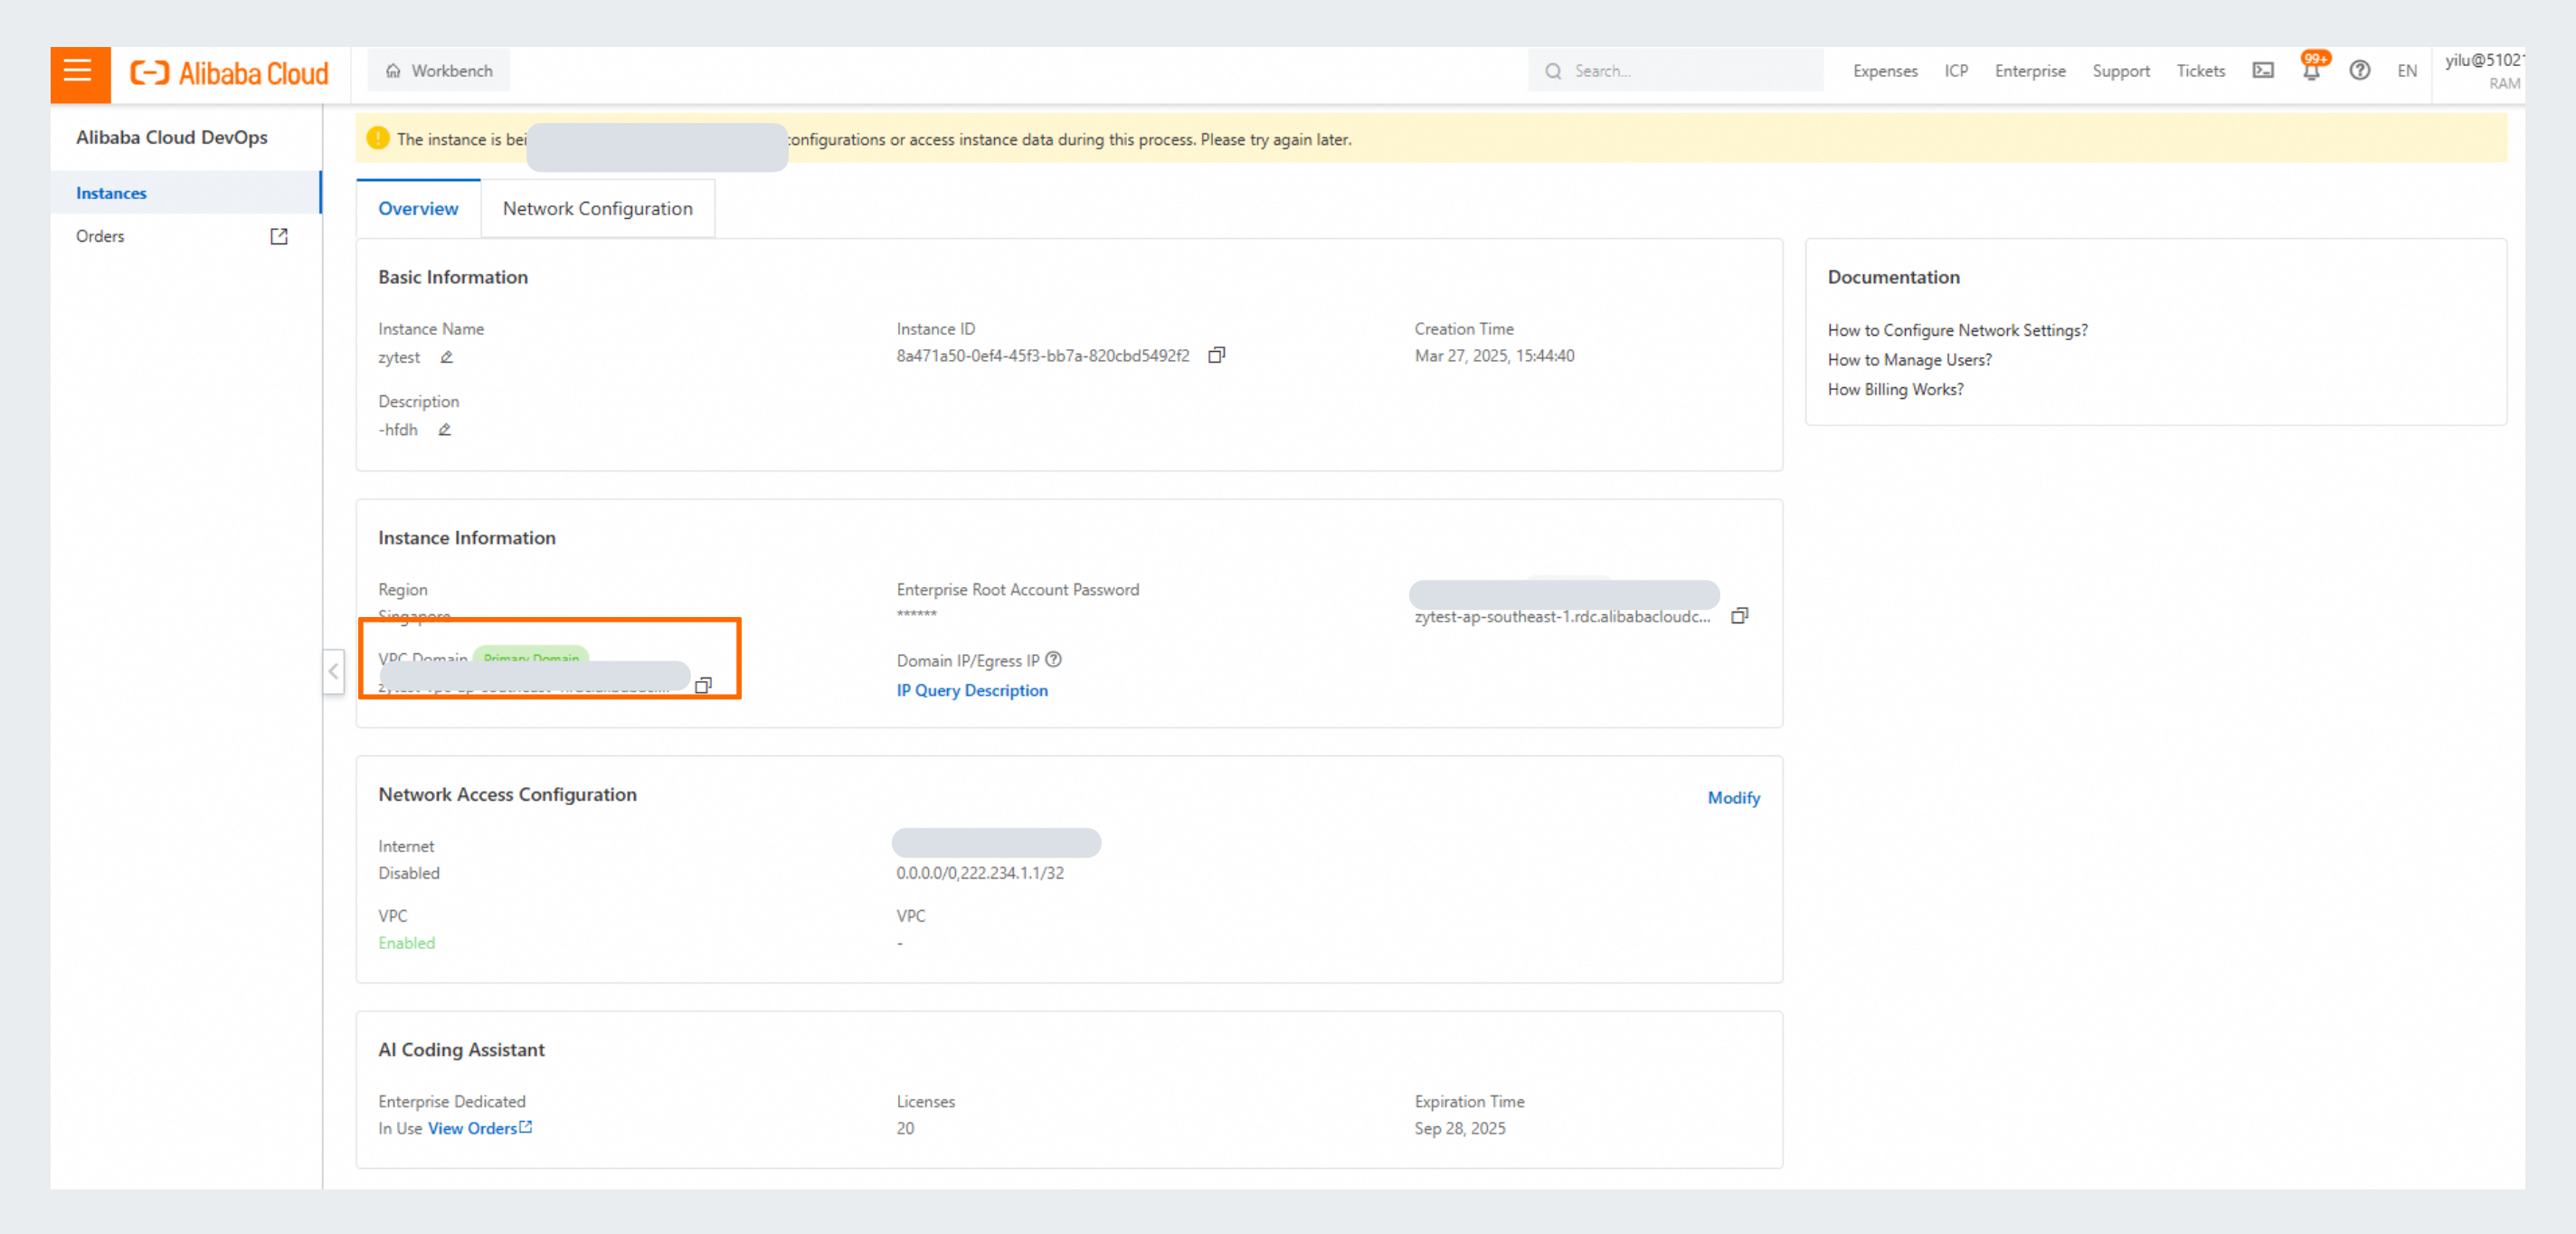Copy the VPC Domain address
2576x1234 pixels.
coord(704,685)
